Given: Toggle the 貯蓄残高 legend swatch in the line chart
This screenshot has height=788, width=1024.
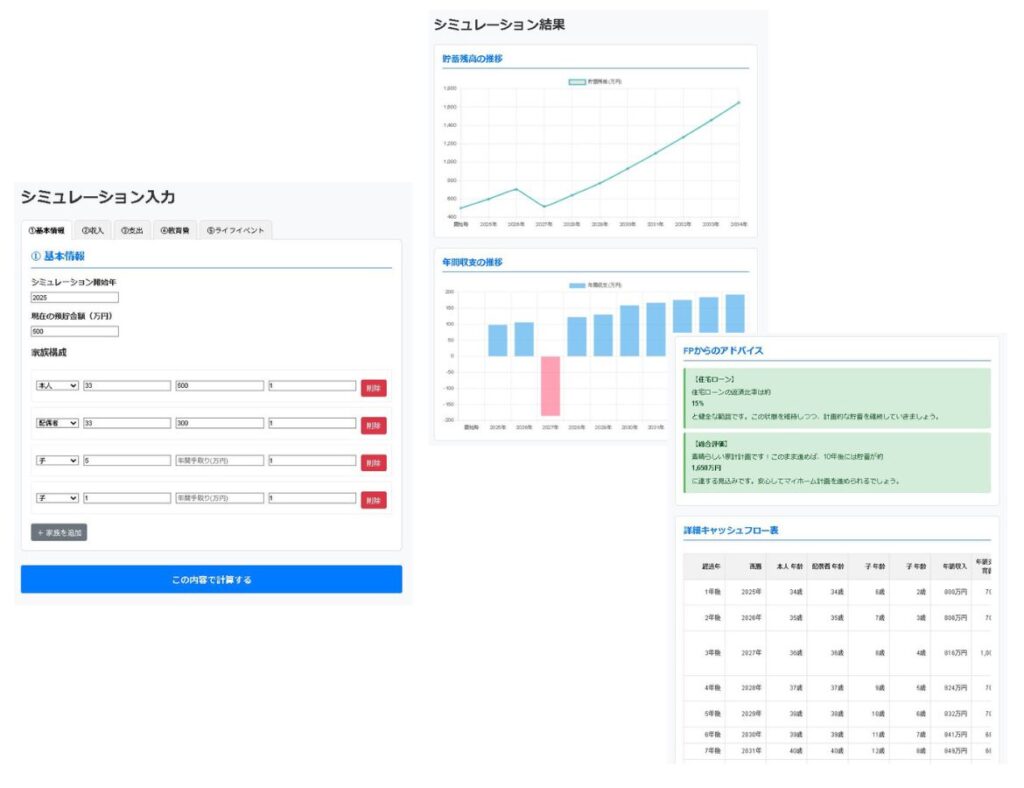Looking at the screenshot, I should tap(576, 81).
